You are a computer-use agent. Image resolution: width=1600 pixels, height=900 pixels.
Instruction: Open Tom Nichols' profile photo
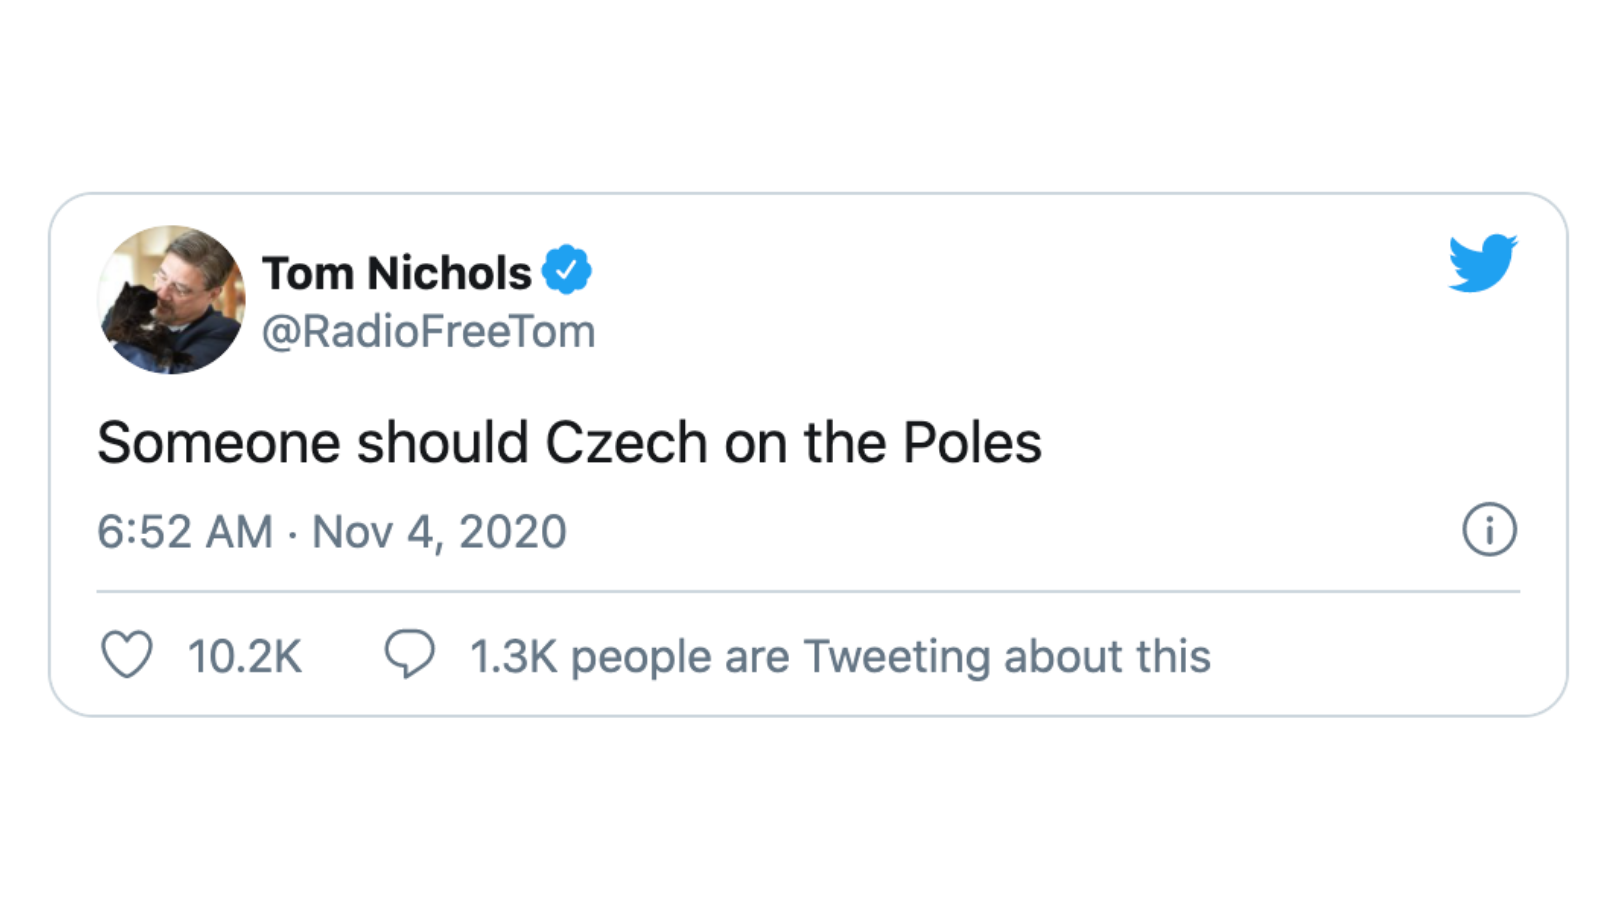click(x=172, y=299)
